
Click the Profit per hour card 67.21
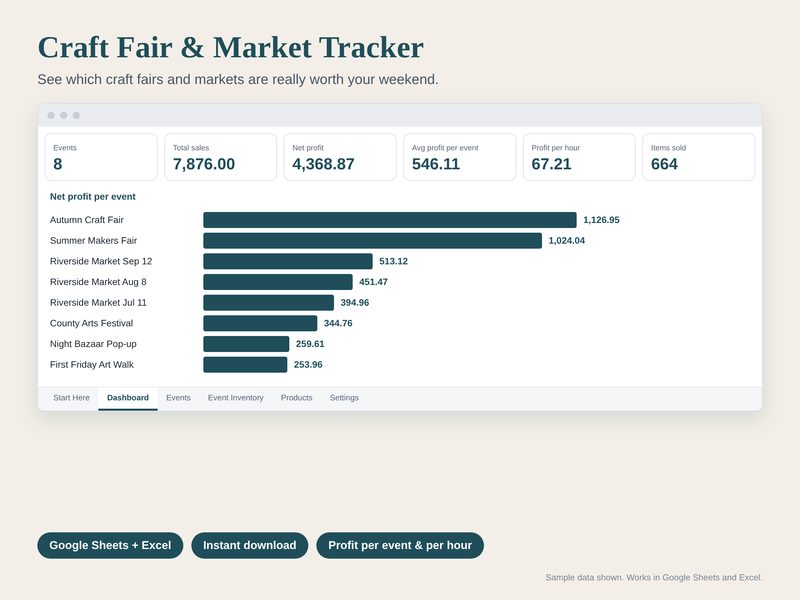click(x=579, y=157)
